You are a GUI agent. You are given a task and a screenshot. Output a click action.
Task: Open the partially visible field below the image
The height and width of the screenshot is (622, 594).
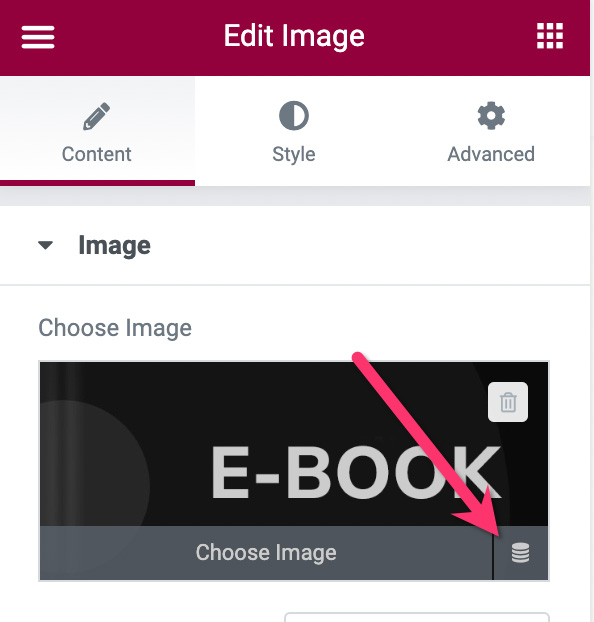point(417,617)
